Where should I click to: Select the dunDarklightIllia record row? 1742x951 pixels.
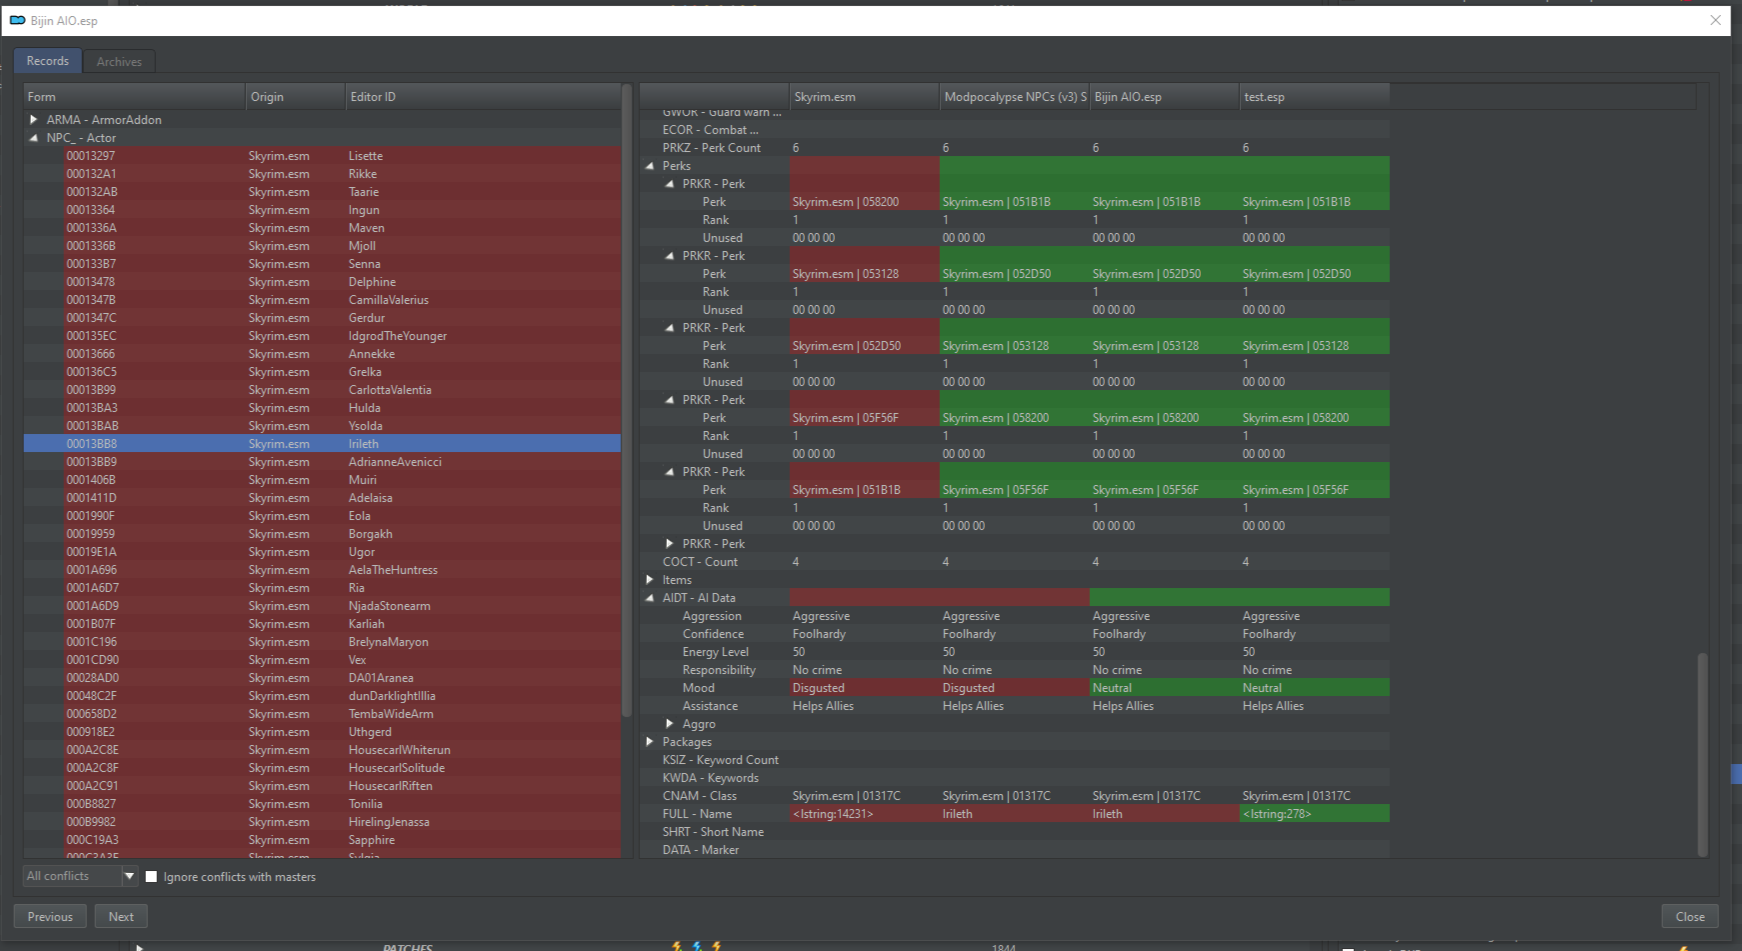pyautogui.click(x=322, y=696)
